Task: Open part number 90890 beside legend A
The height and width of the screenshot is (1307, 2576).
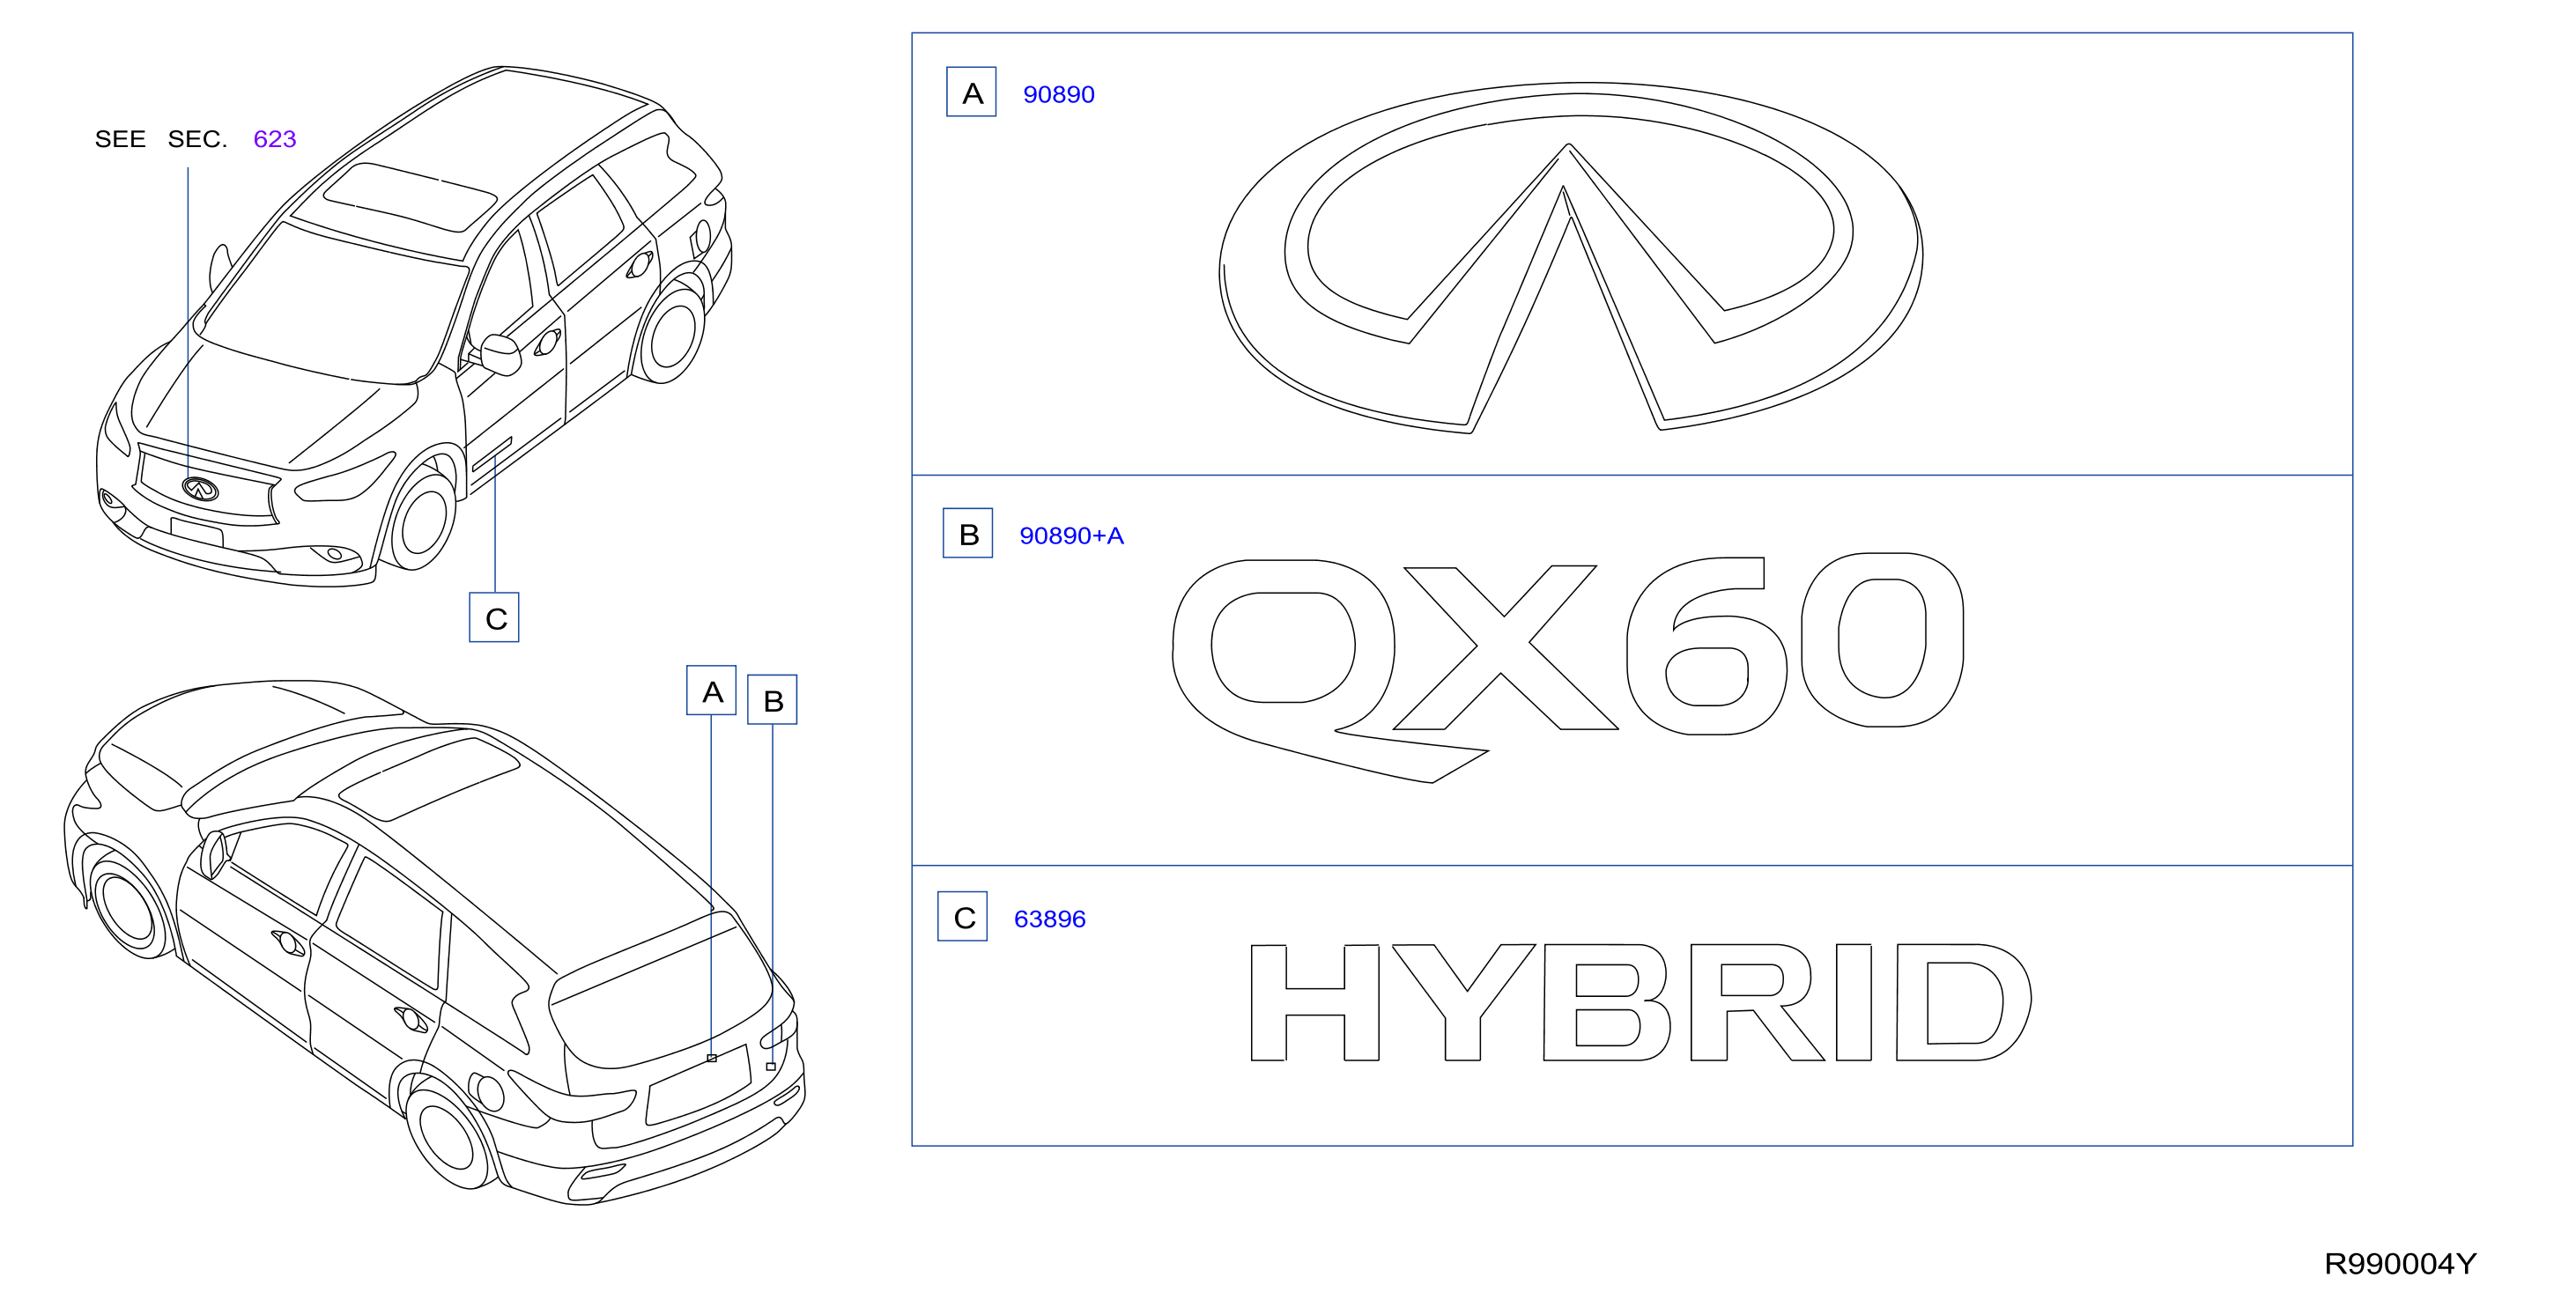Action: [x=1058, y=94]
